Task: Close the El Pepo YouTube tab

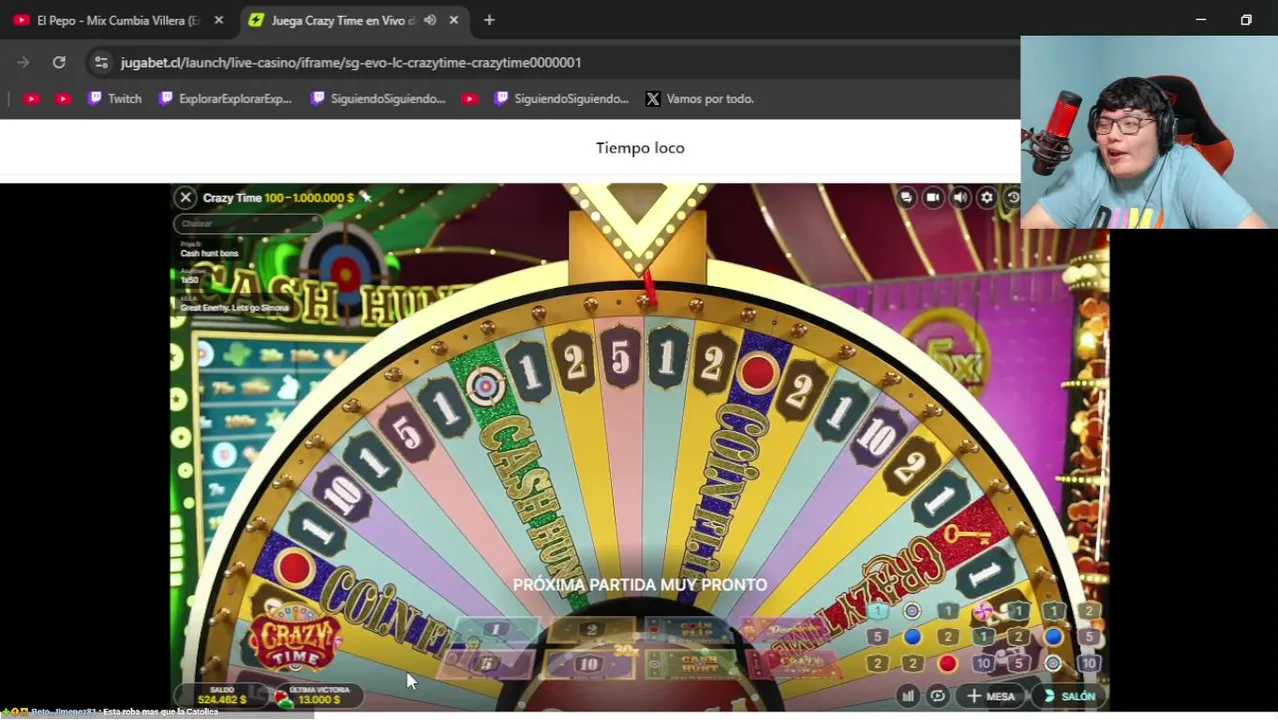Action: coord(219,20)
